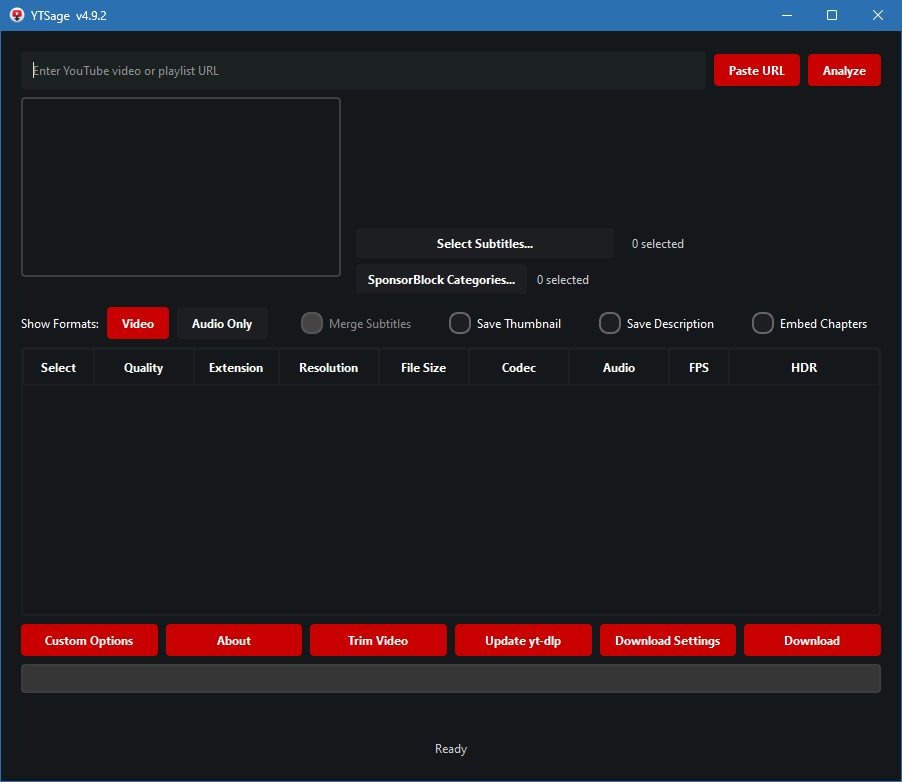Enable the Save Description checkbox
Viewport: 902px width, 782px height.
pos(610,324)
